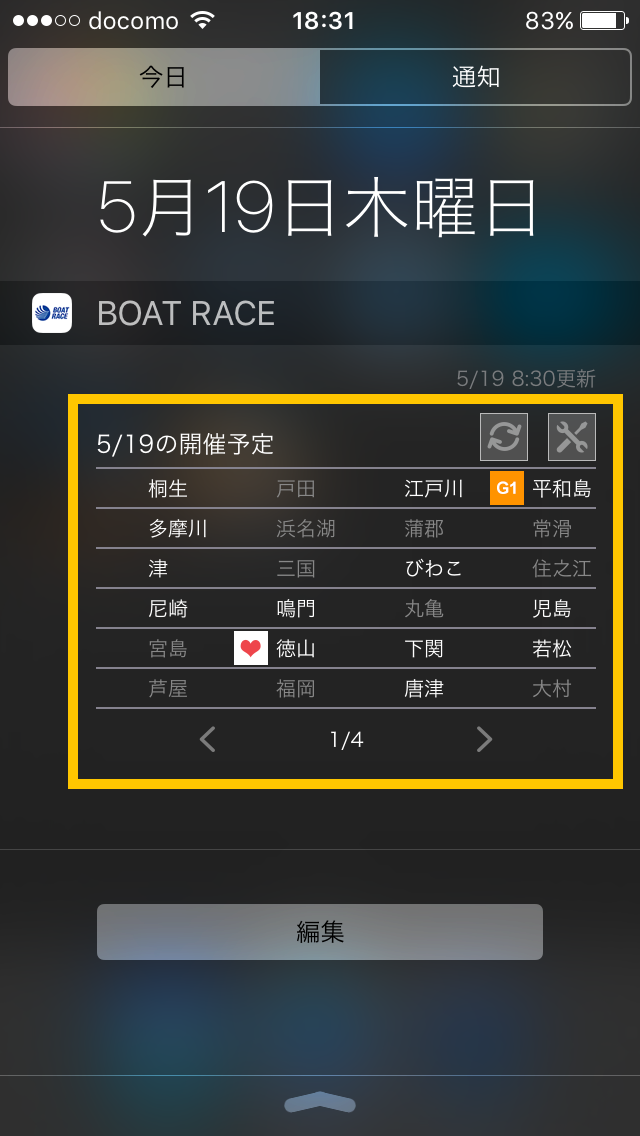The image size is (640, 1136).
Task: Tap the battery indicator in the status bar
Action: coord(604,21)
